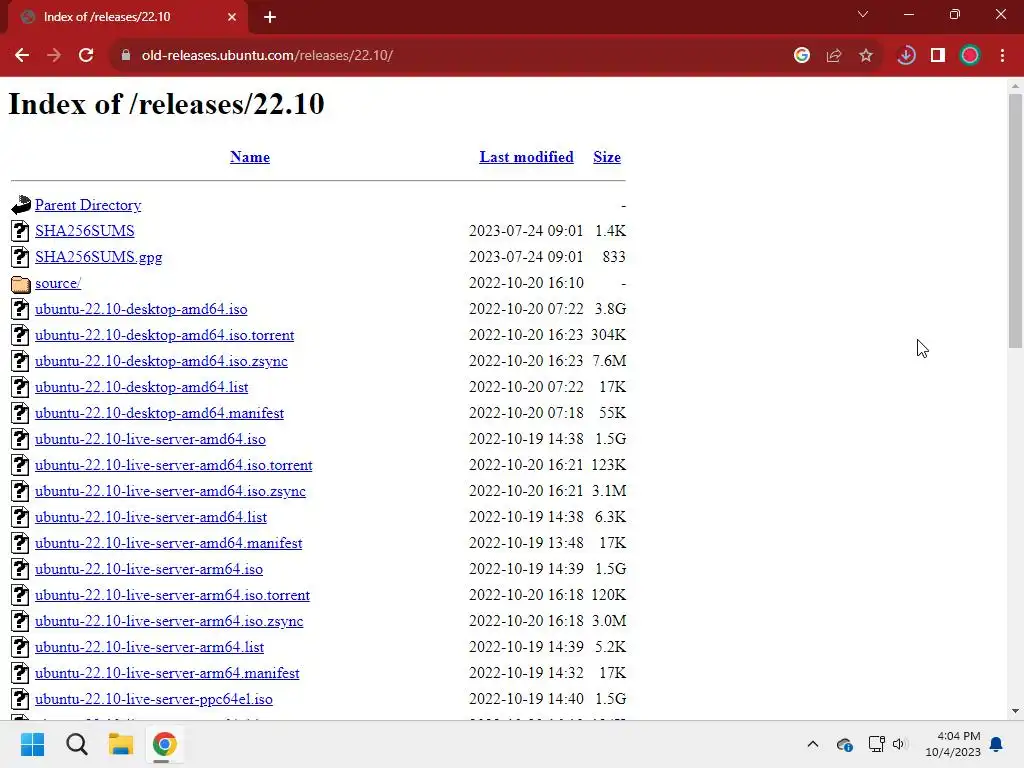Click file icon beside live-server-ppc64el.iso

[x=20, y=699]
